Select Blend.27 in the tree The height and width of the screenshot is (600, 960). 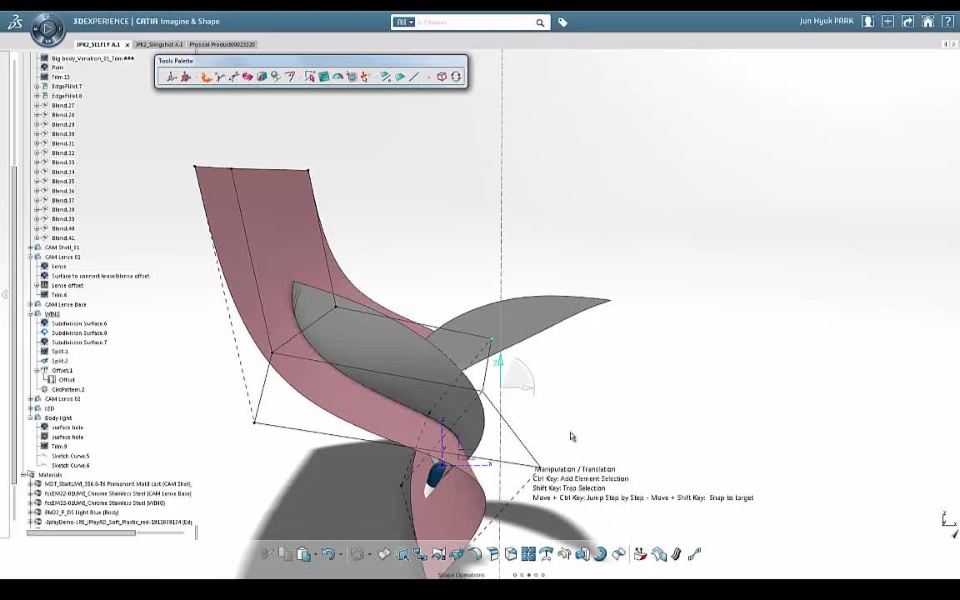point(63,105)
